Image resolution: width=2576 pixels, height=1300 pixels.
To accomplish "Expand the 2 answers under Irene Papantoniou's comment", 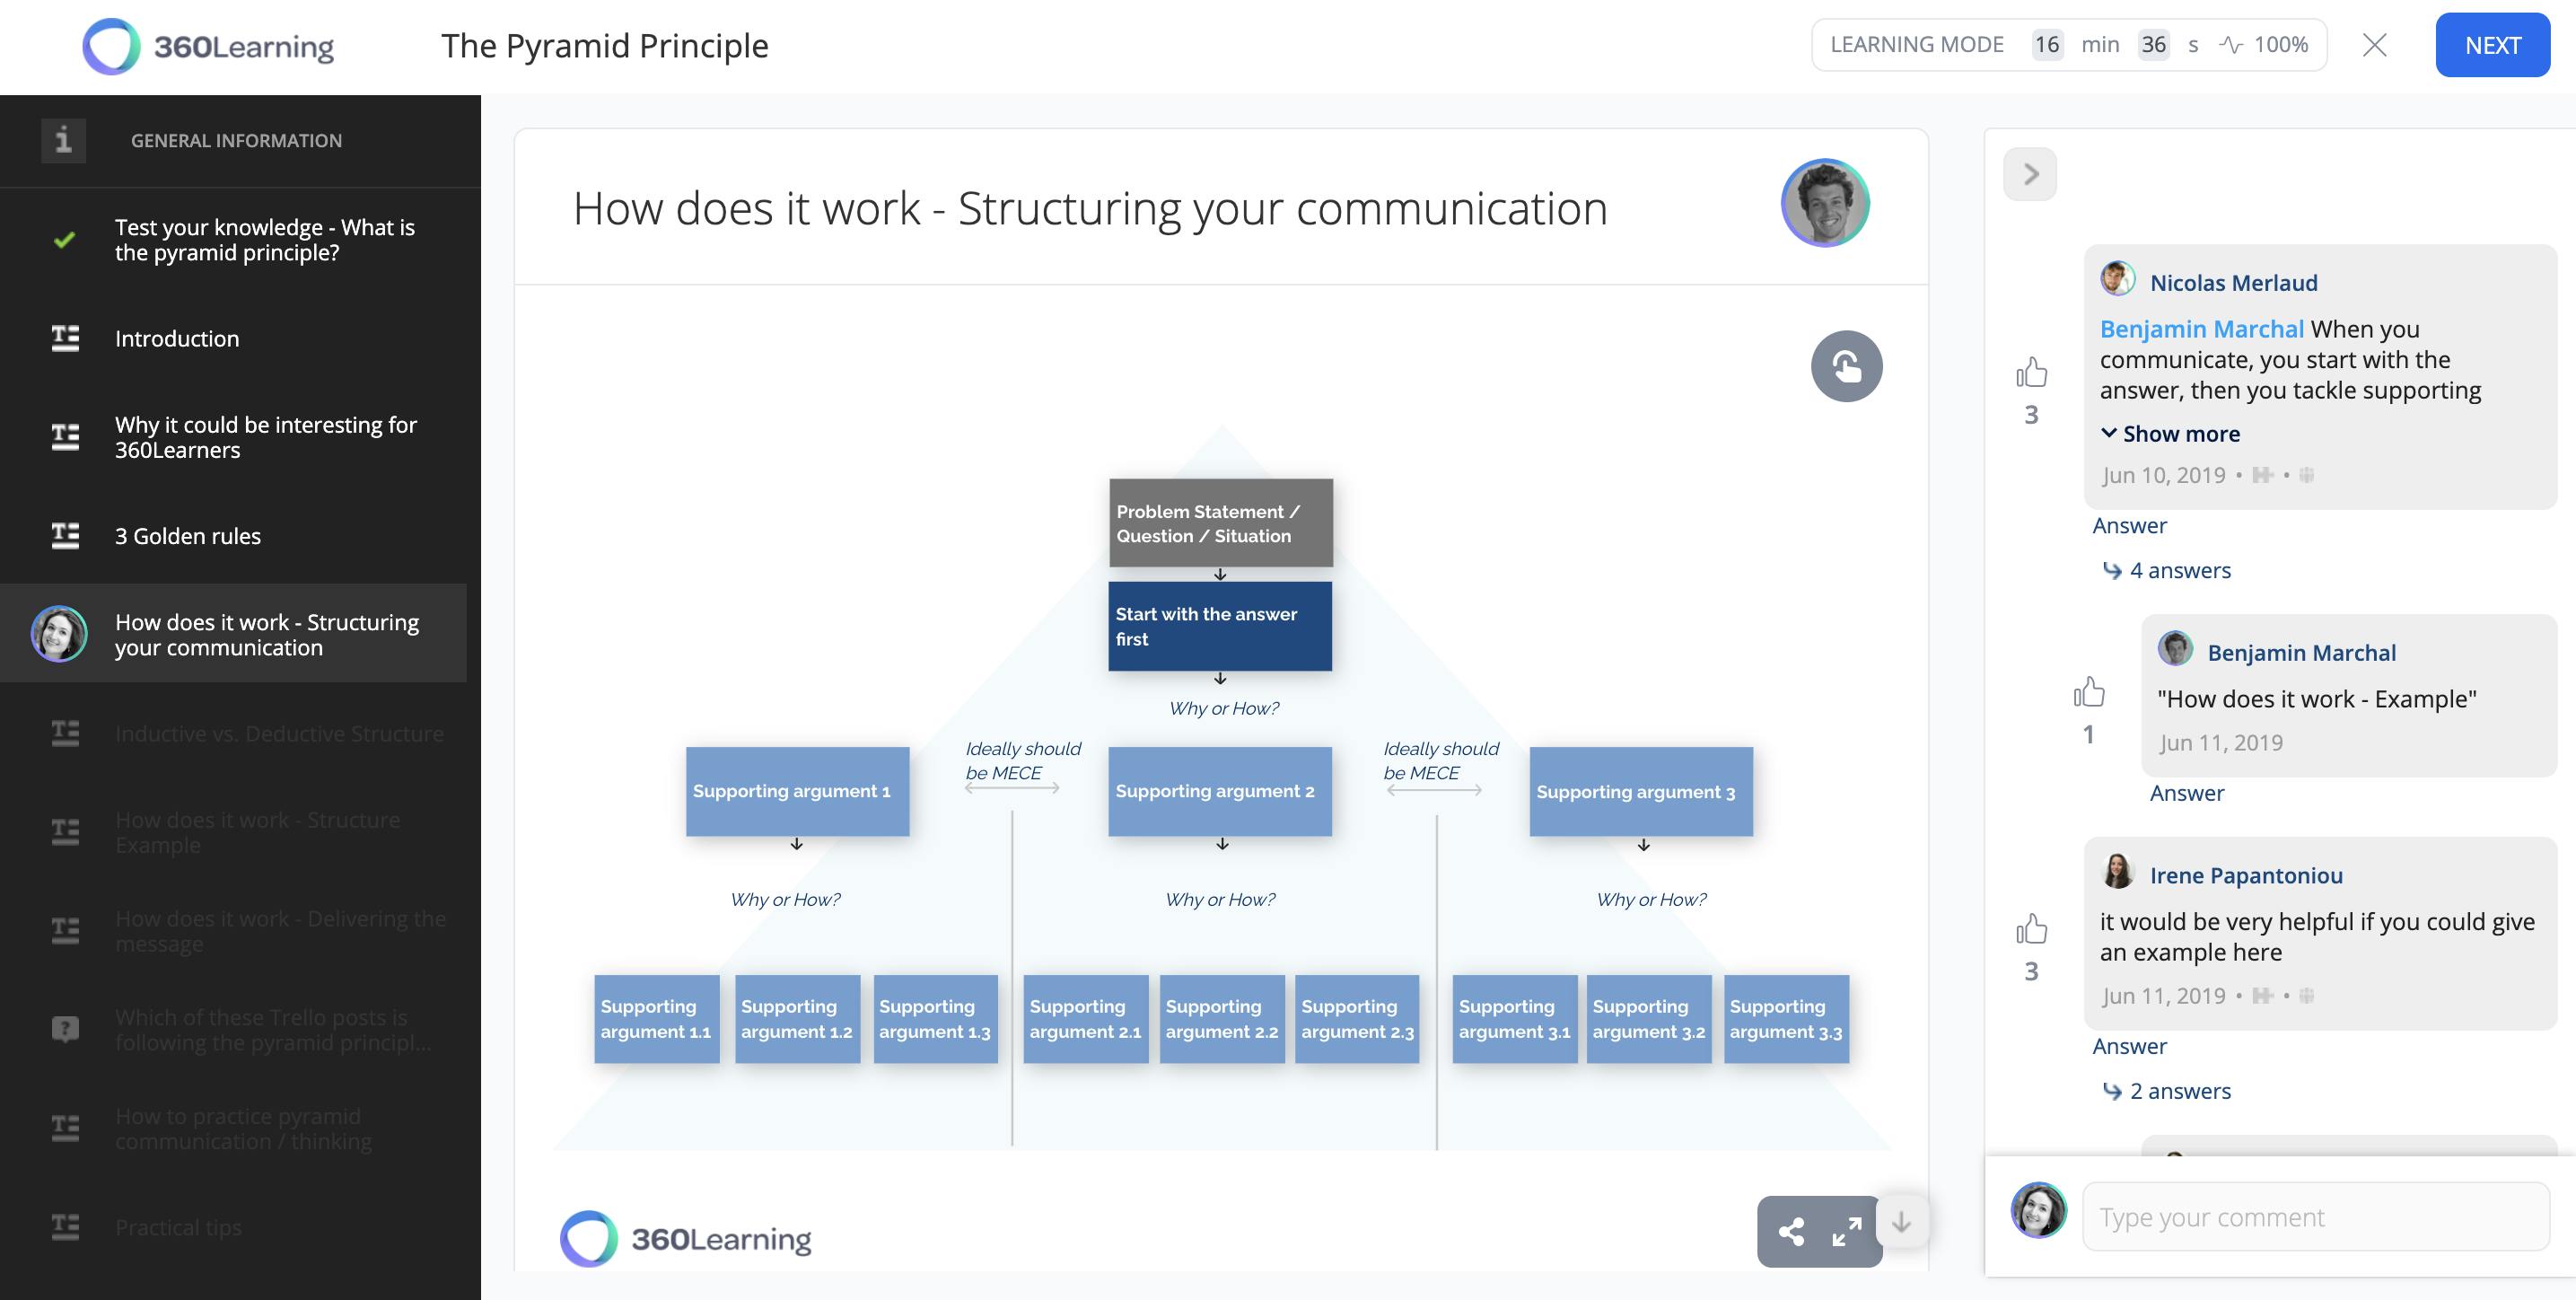I will click(2179, 1091).
